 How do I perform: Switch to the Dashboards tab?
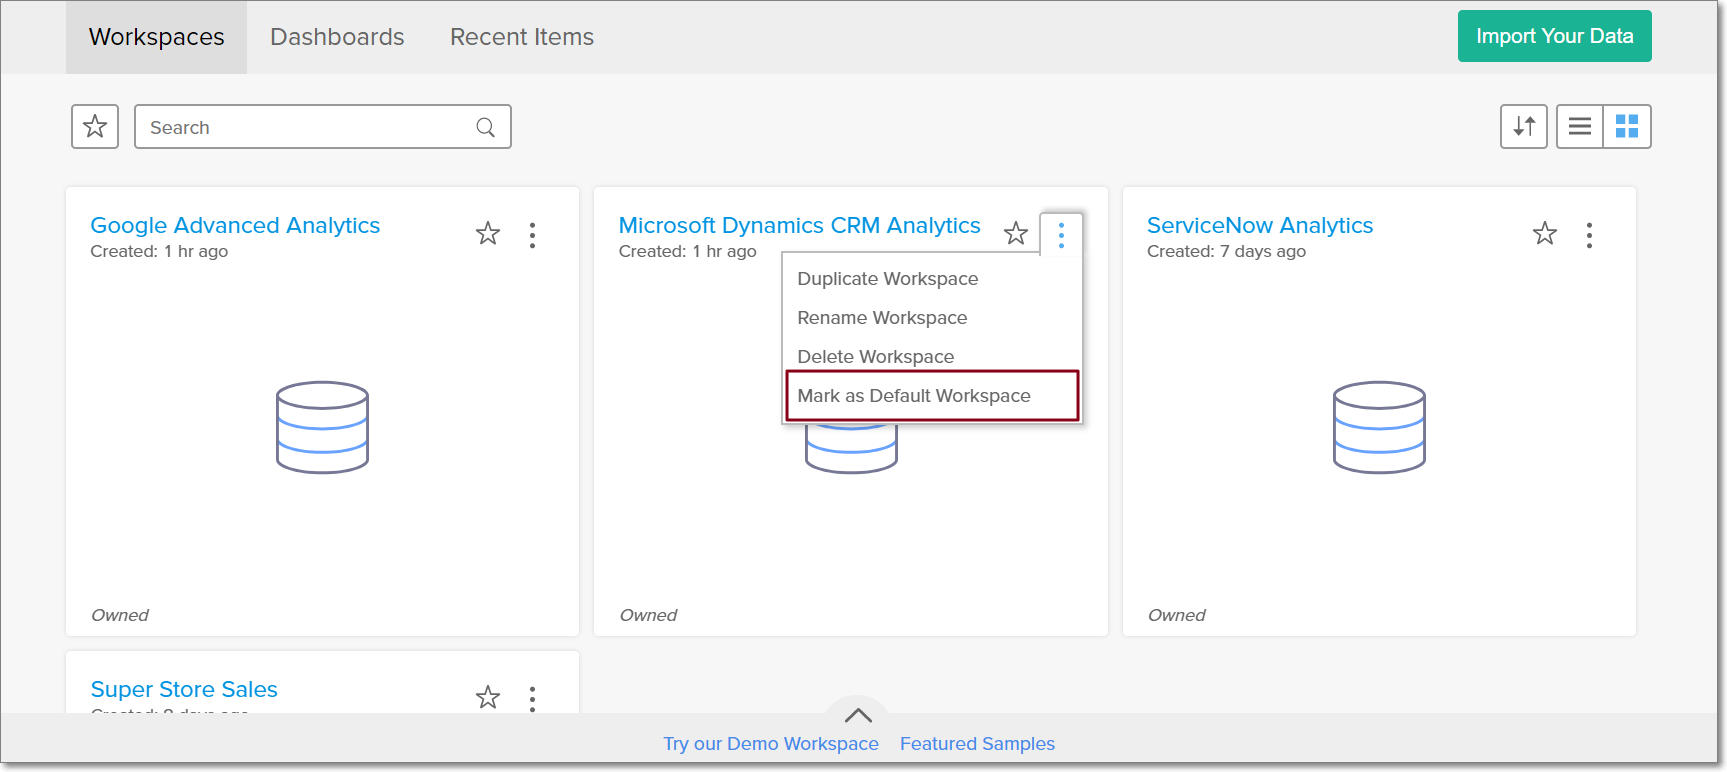click(337, 37)
